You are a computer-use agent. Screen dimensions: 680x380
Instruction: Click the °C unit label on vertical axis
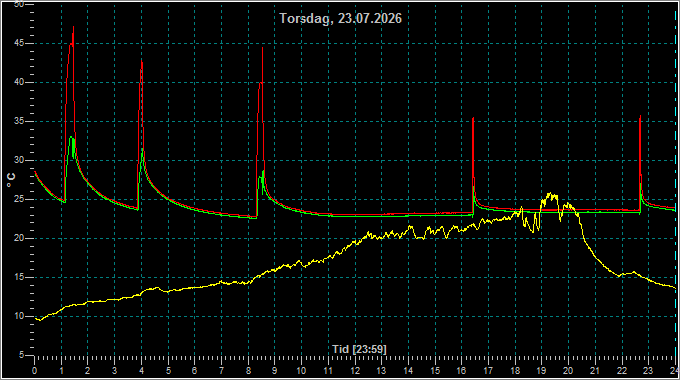pyautogui.click(x=11, y=180)
